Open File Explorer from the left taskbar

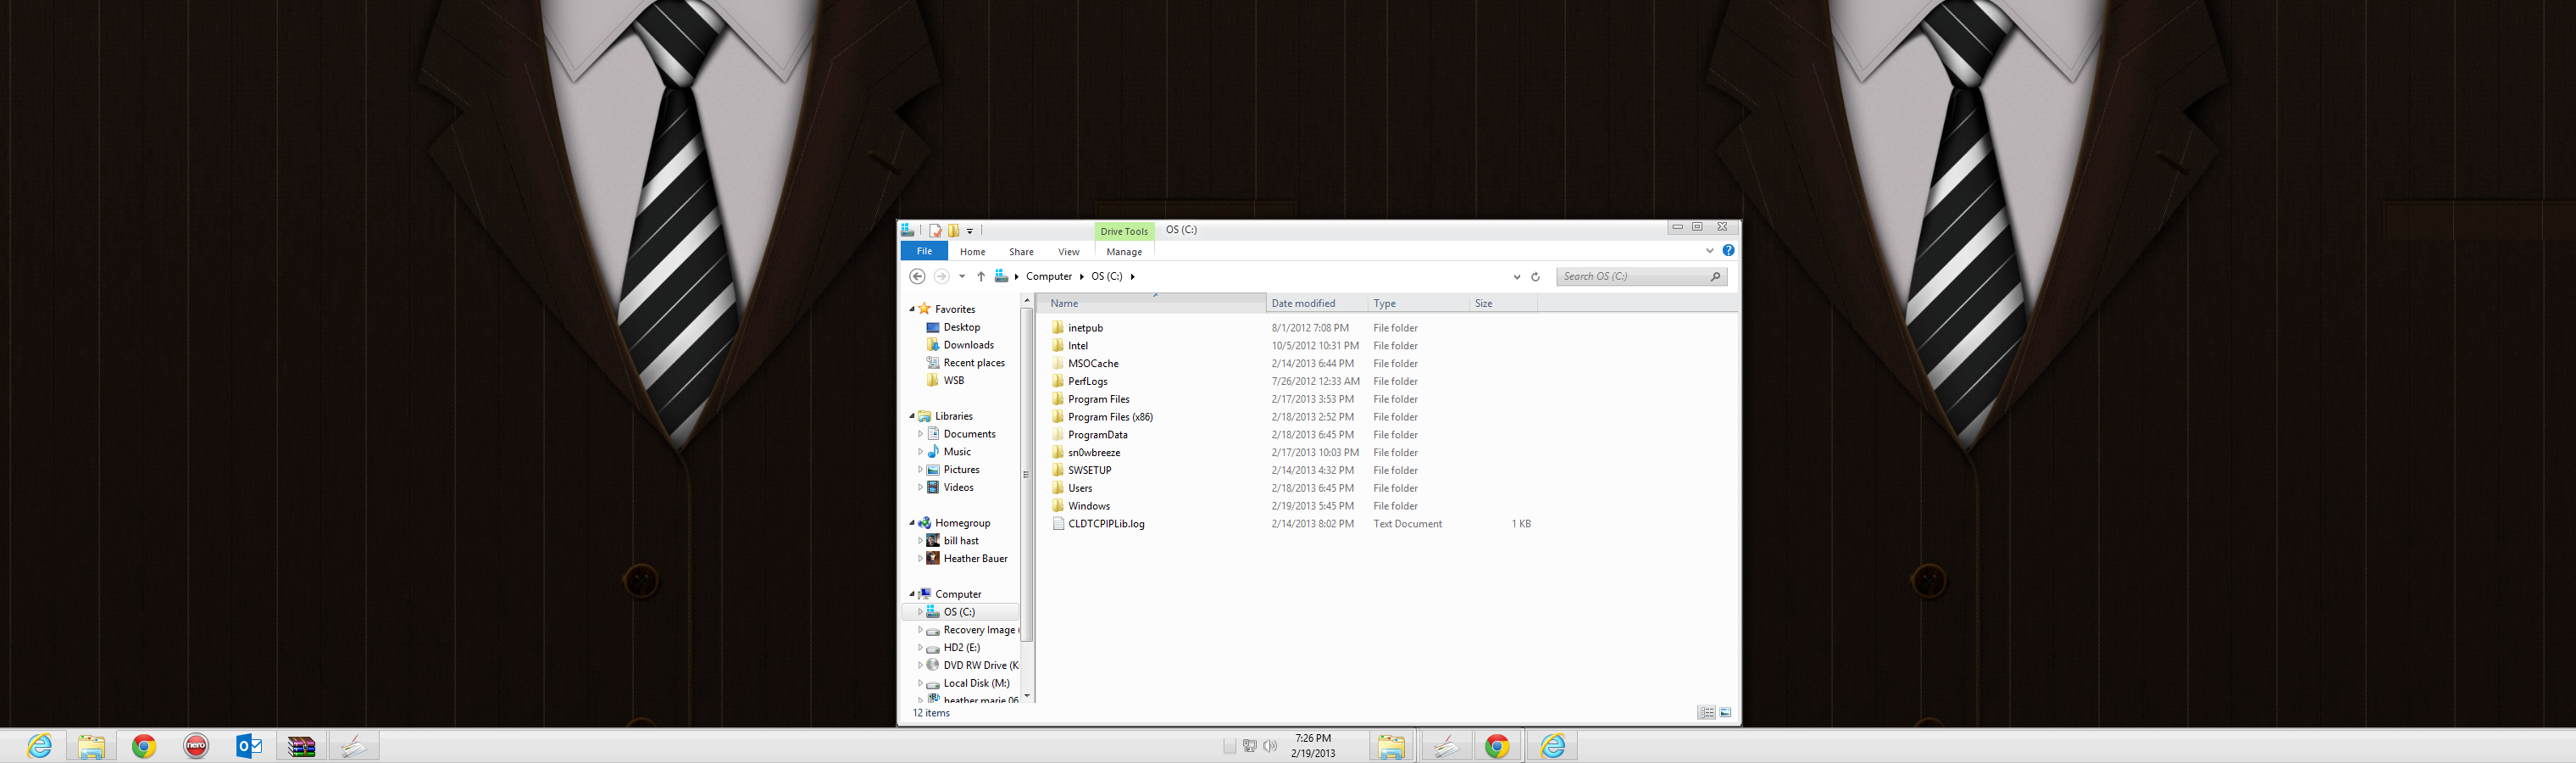92,746
